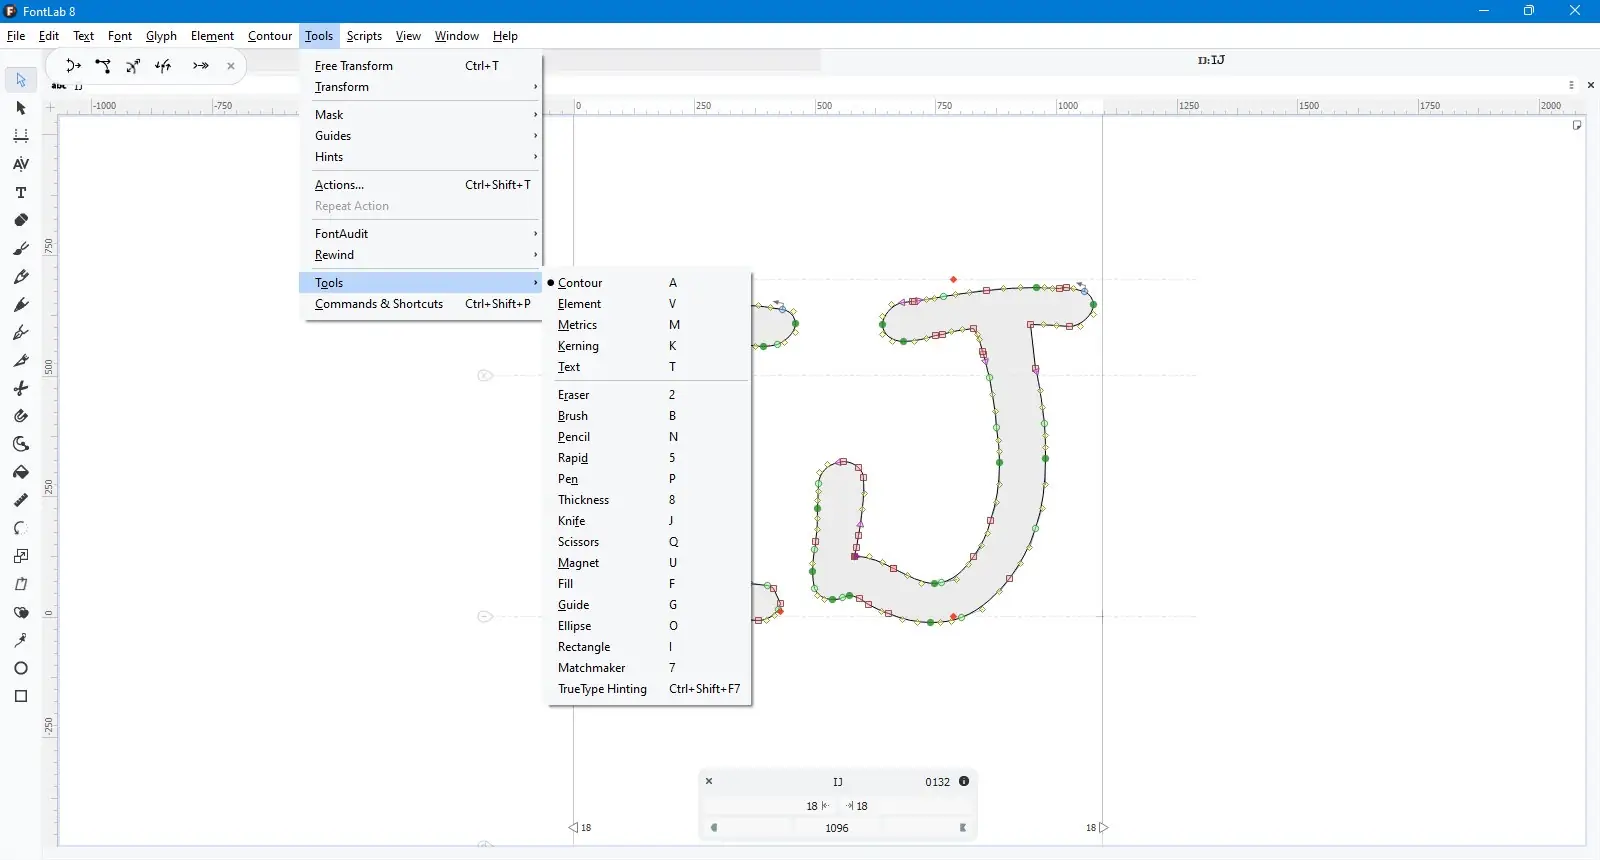Click the right sidebearing triangle handle on canvas
1600x860 pixels.
pos(1104,827)
